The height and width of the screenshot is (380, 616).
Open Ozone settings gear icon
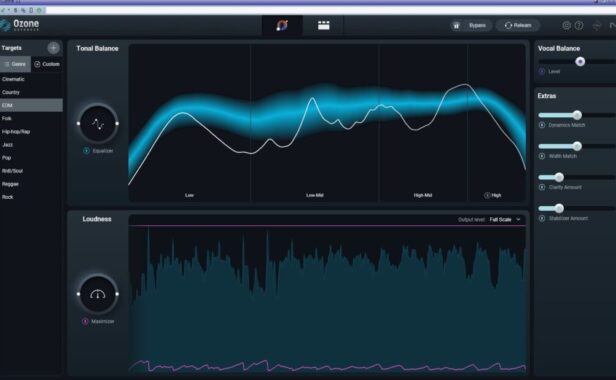[x=566, y=26]
